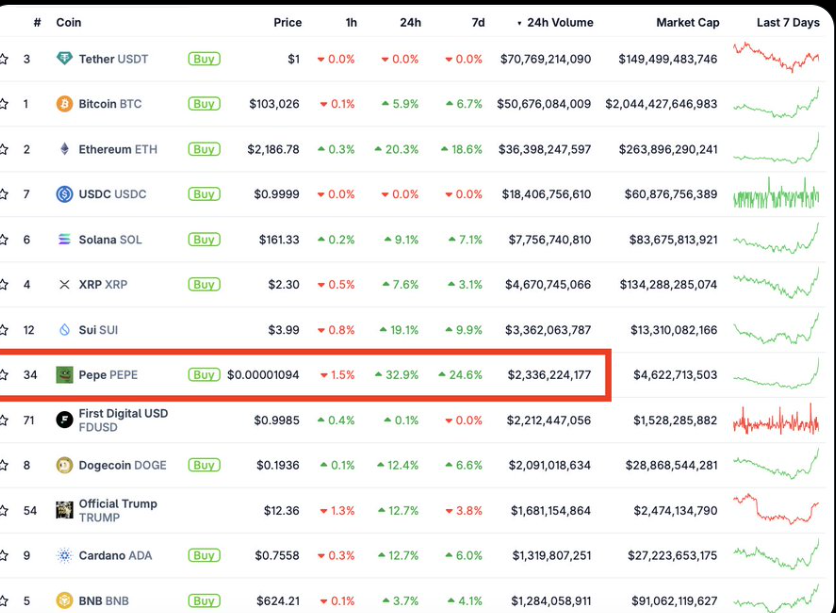Click the Pepe frog logo icon
Image resolution: width=836 pixels, height=613 pixels.
[65, 375]
